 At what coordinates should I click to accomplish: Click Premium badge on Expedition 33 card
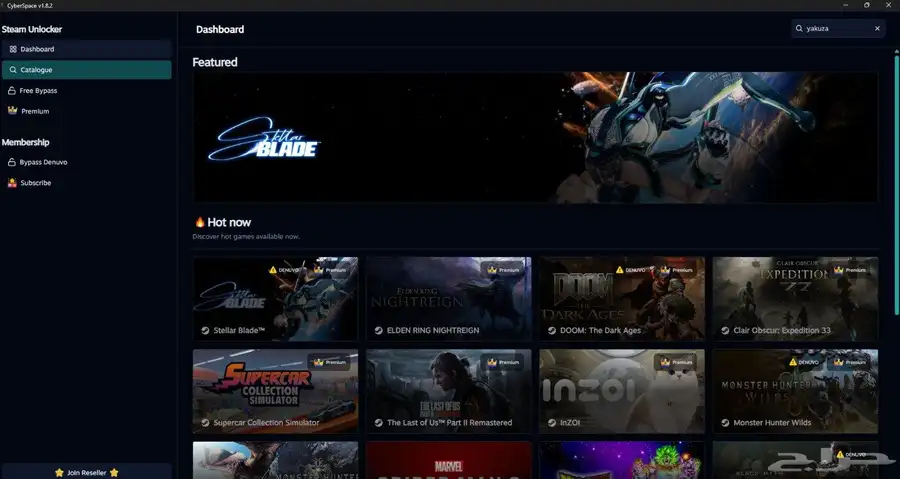(x=850, y=270)
